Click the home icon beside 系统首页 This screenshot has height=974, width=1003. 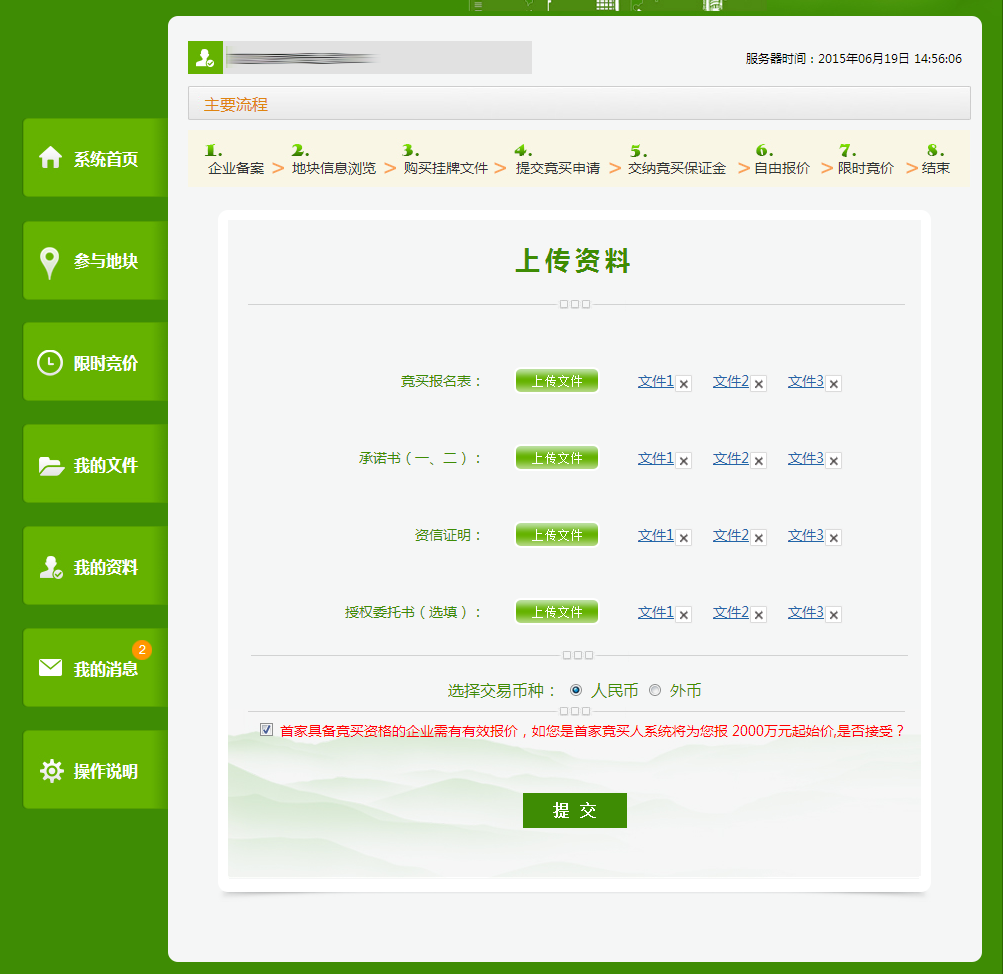(x=50, y=158)
